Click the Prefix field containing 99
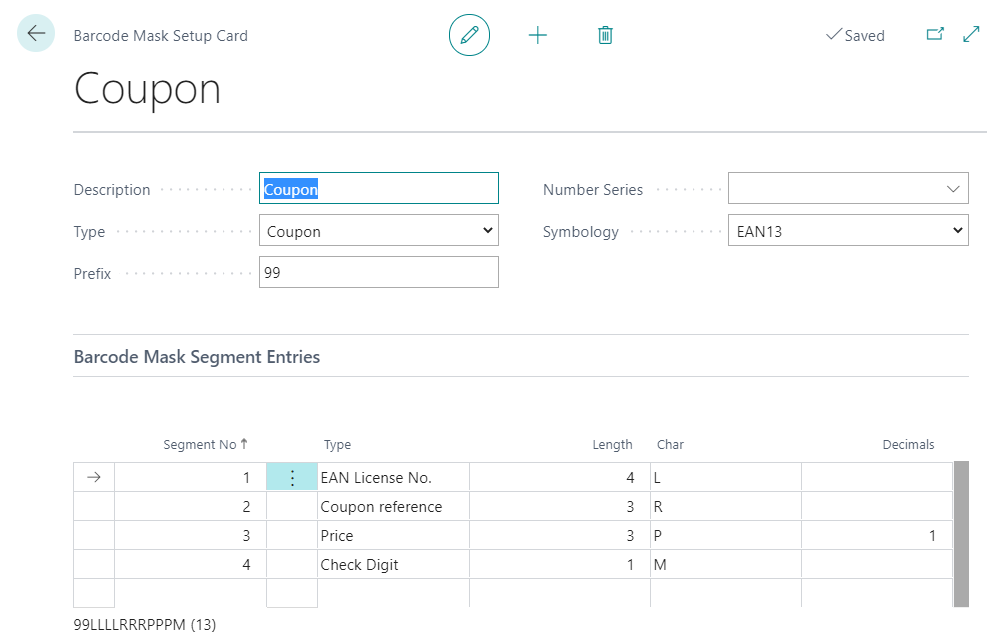Screen dimensions: 987x644 click(378, 273)
